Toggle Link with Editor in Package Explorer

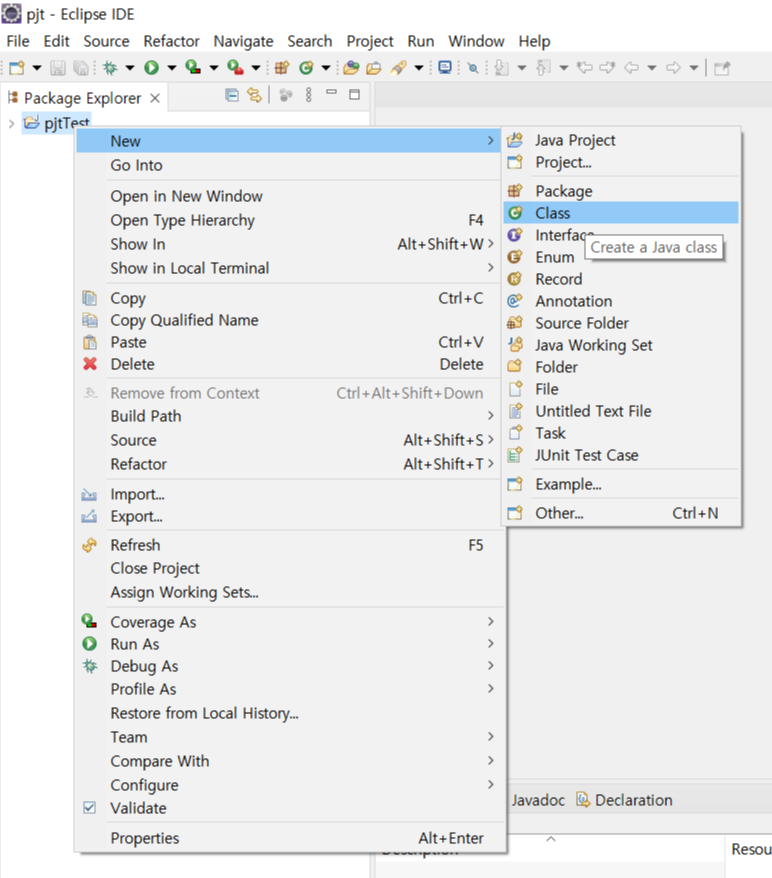(x=255, y=95)
